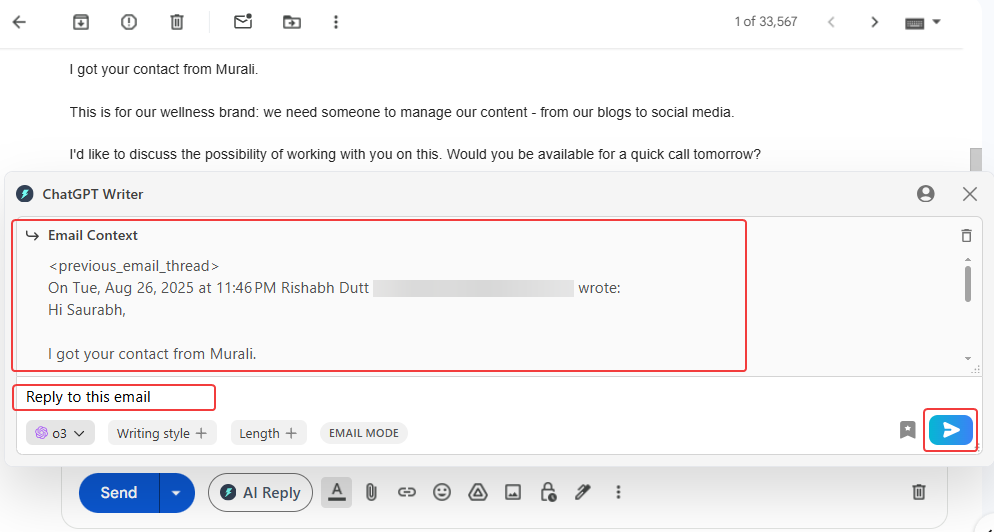The width and height of the screenshot is (994, 532).
Task: Open input tools keyboard dropdown
Action: tap(922, 23)
